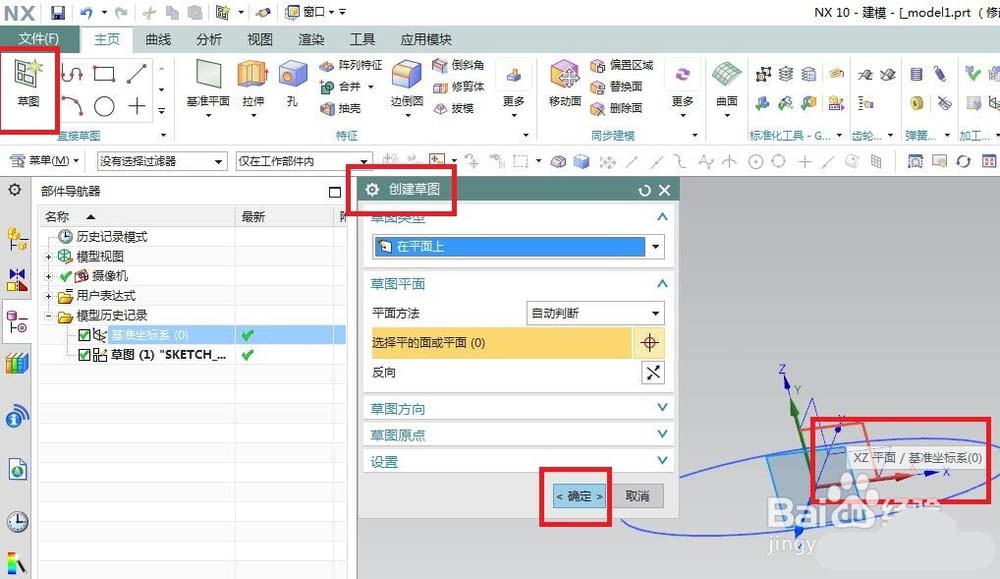Select the 摄像机 tree item
This screenshot has width=1000, height=579.
point(101,276)
